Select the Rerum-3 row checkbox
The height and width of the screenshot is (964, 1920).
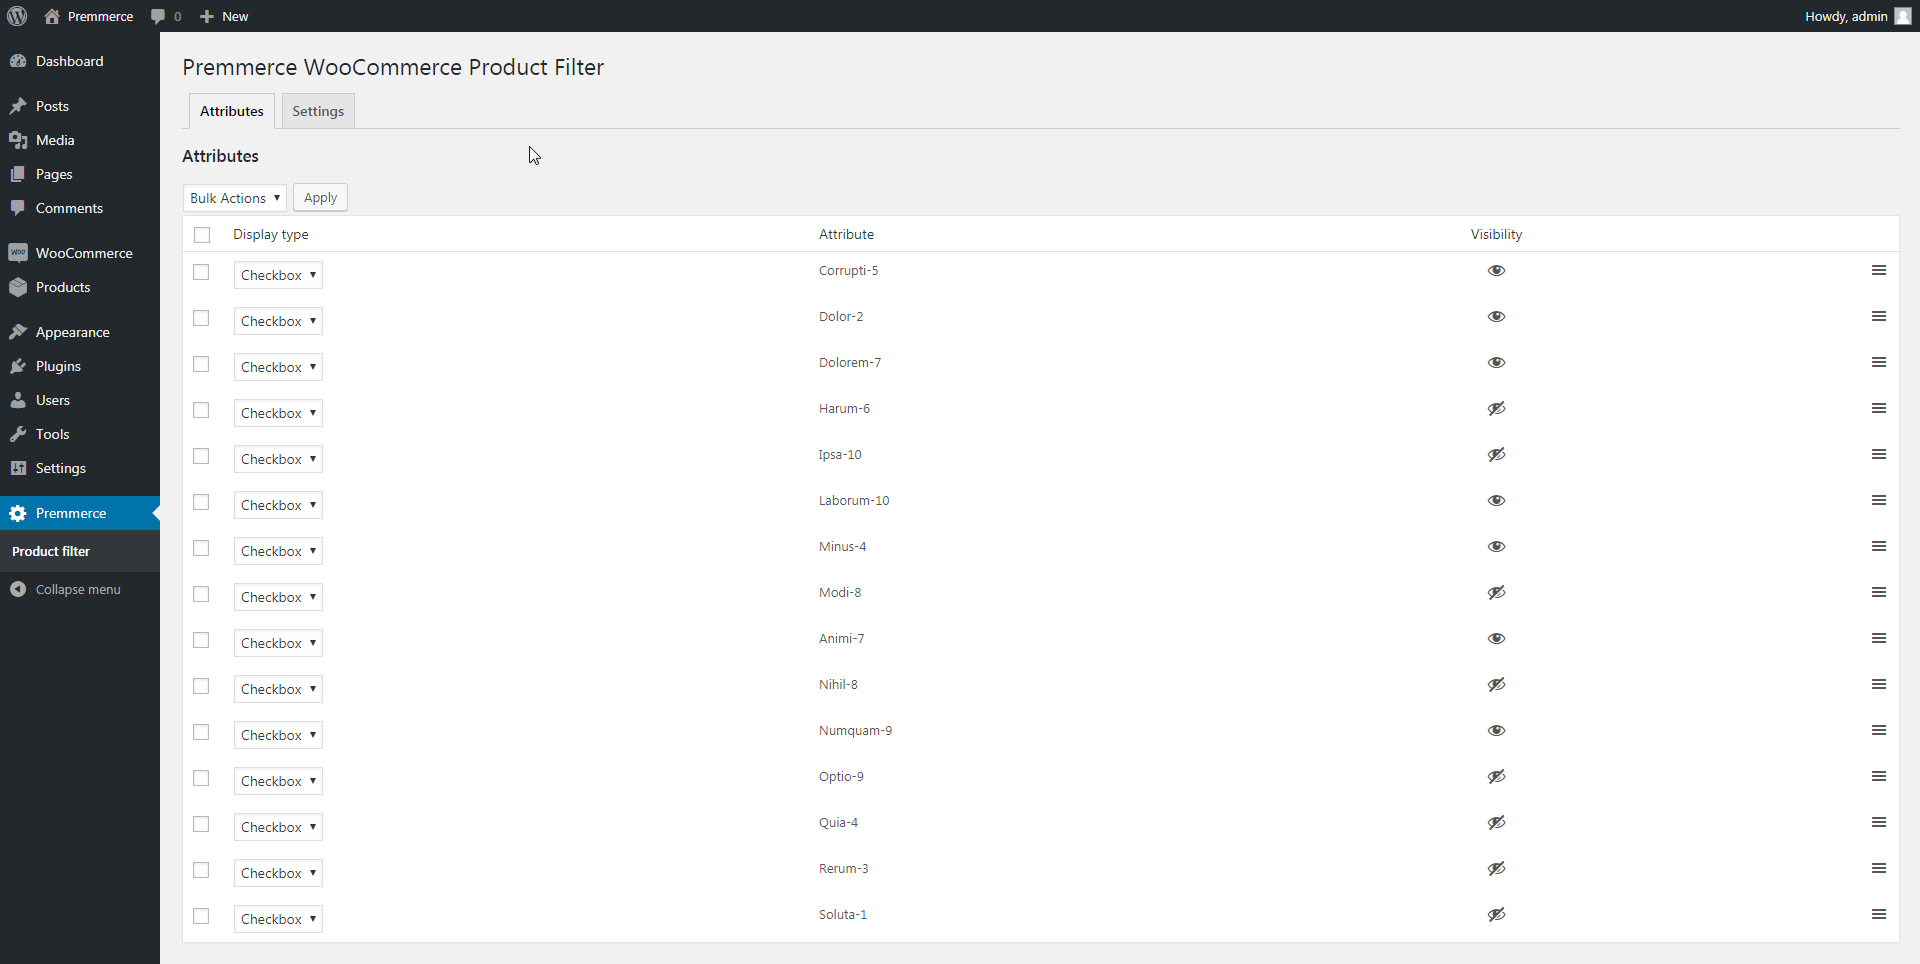(x=201, y=870)
